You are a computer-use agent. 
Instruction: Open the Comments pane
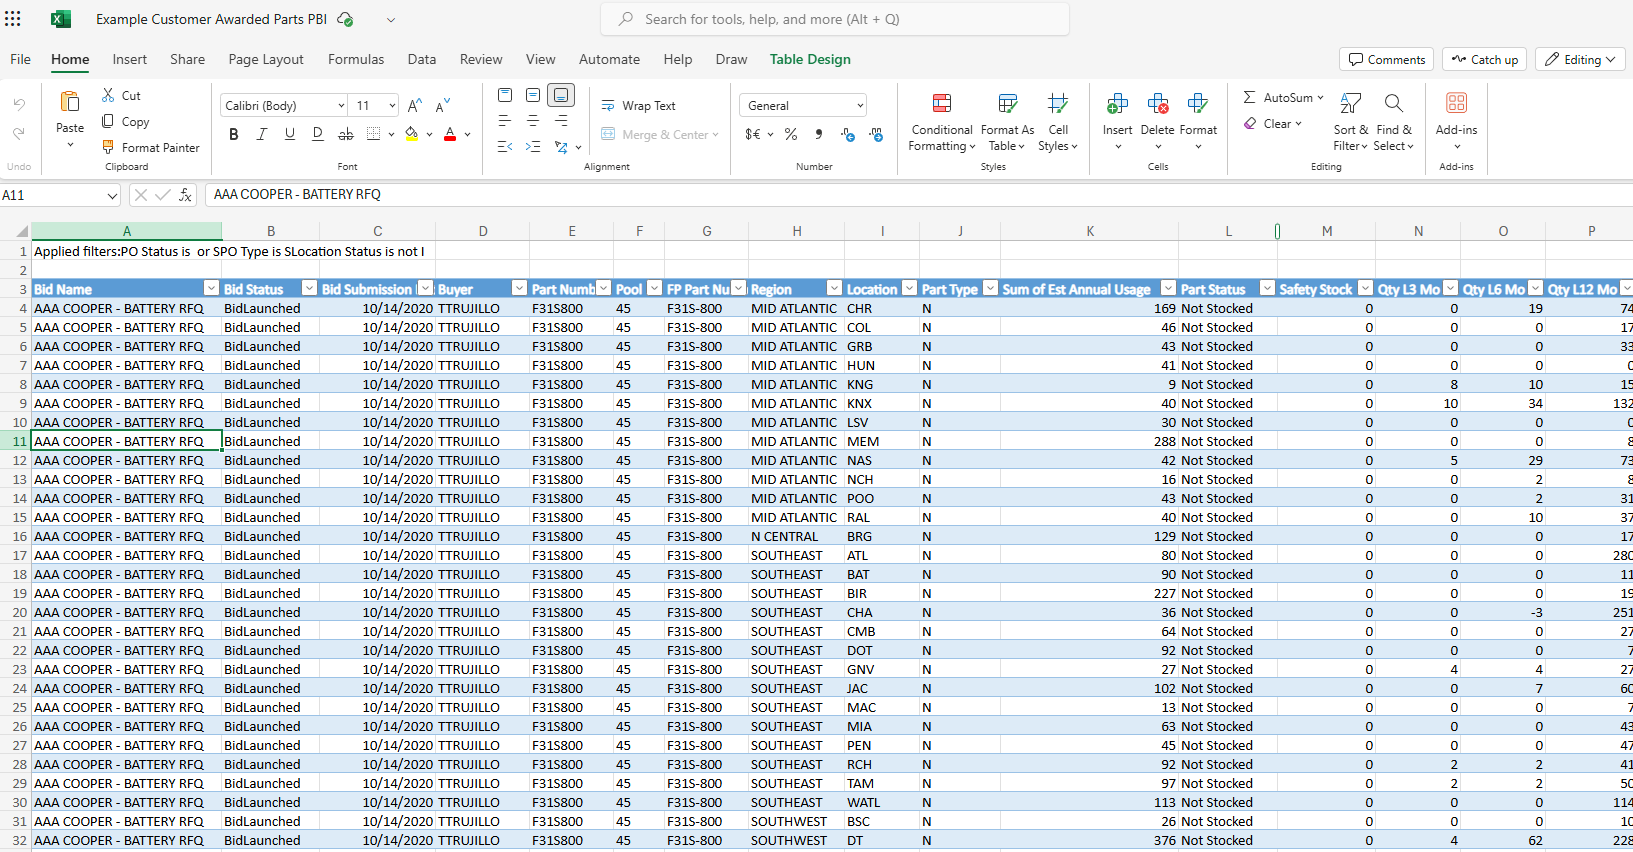[1387, 60]
